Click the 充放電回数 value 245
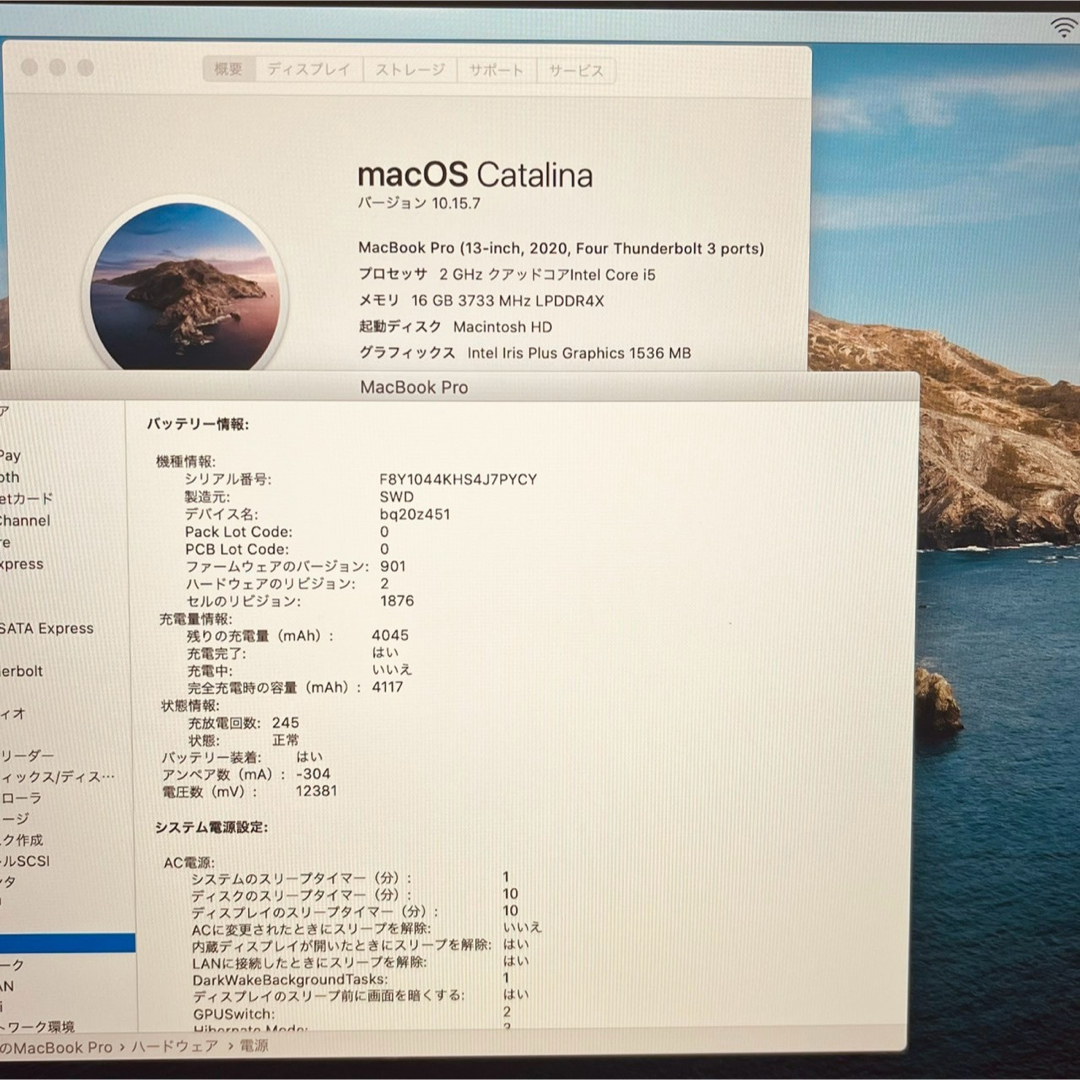Image resolution: width=1080 pixels, height=1080 pixels. click(x=285, y=723)
